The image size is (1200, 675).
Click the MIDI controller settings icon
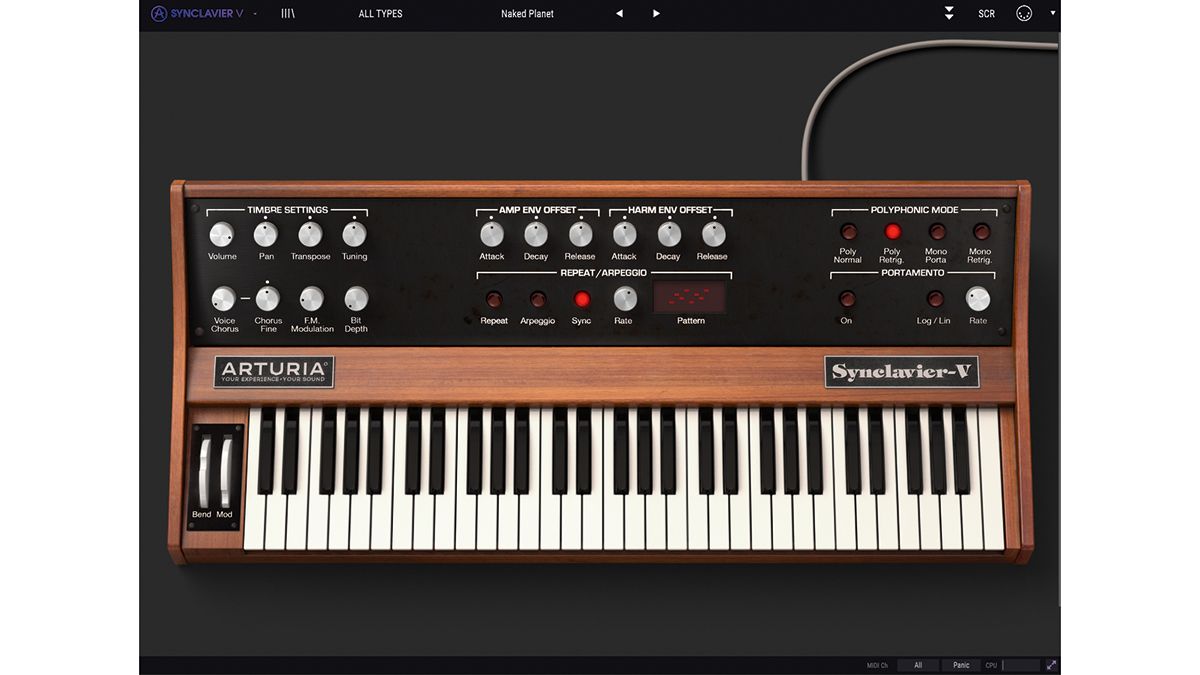(1023, 13)
